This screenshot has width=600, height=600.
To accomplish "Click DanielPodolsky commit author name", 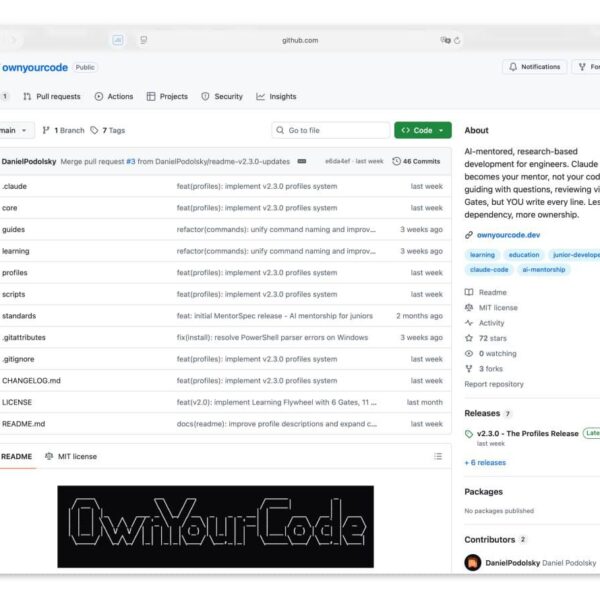I will (x=29, y=161).
